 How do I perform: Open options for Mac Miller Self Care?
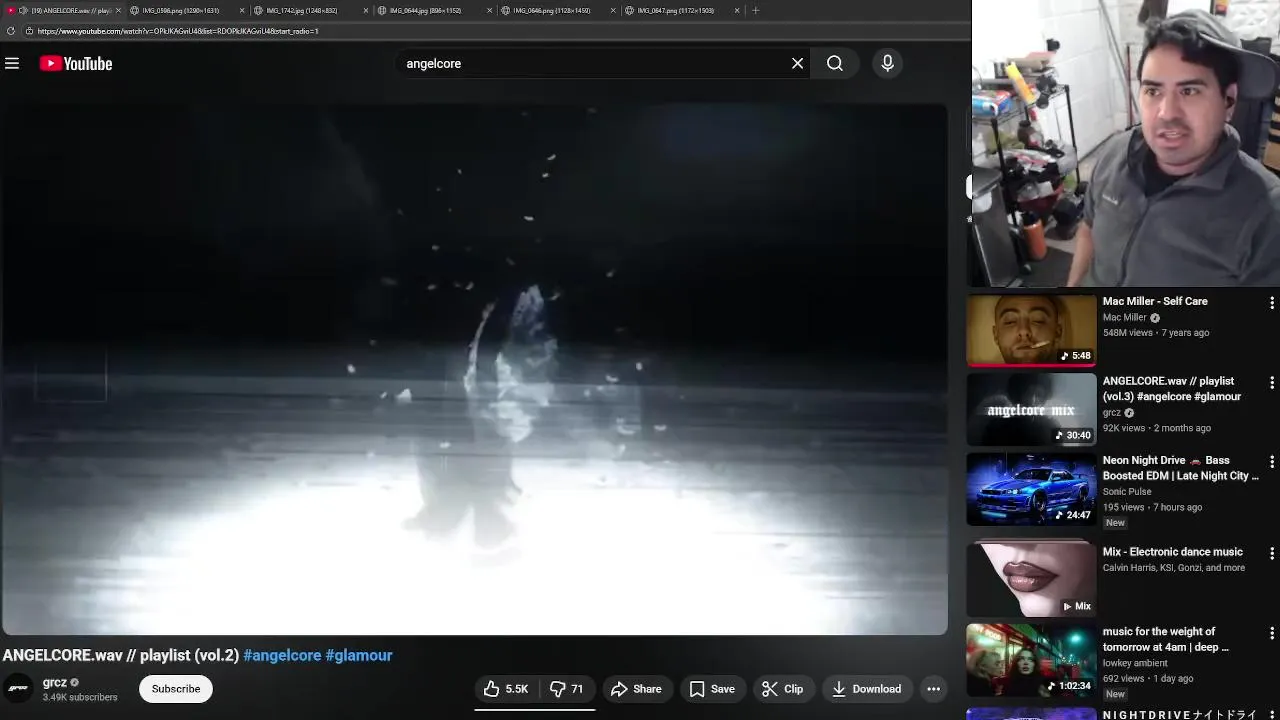tap(1271, 302)
